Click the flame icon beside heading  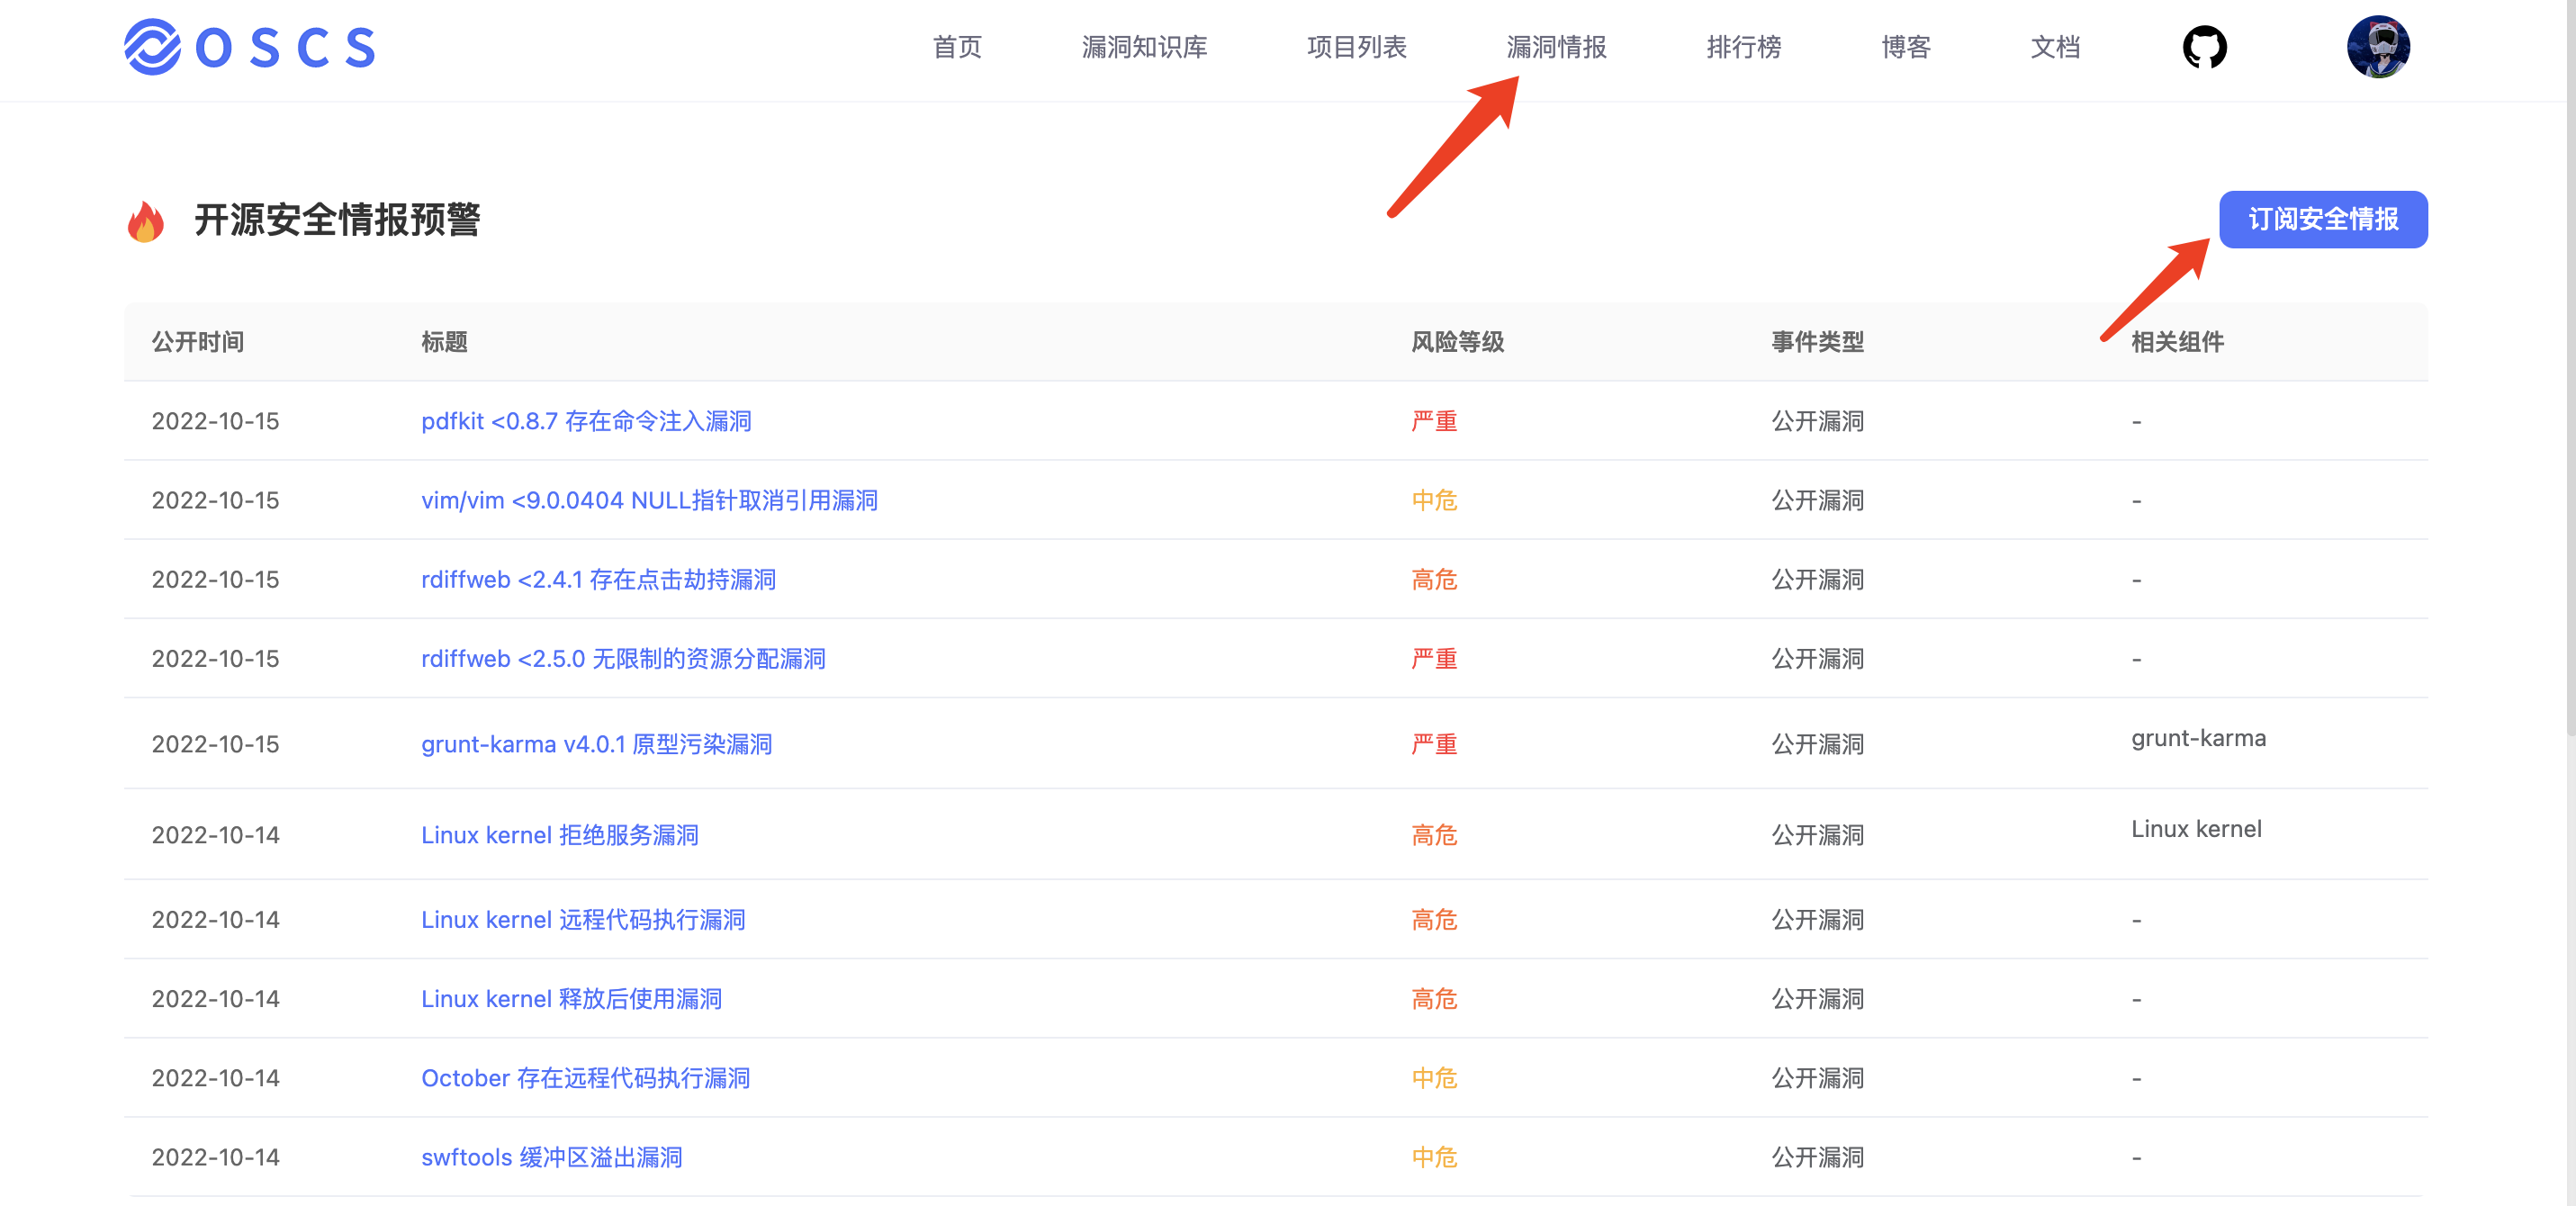pyautogui.click(x=146, y=221)
